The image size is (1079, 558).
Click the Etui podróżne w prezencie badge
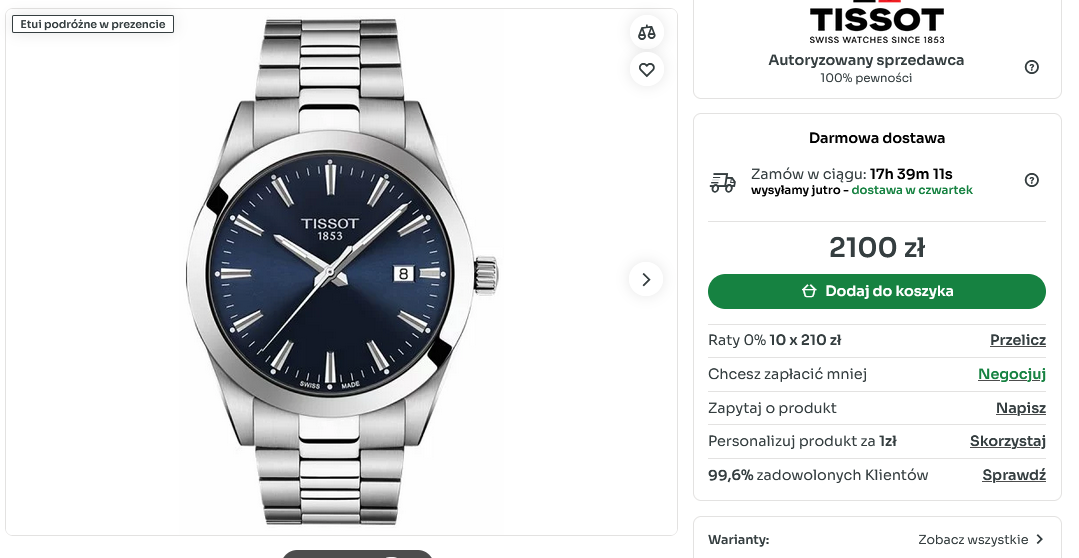(x=93, y=24)
